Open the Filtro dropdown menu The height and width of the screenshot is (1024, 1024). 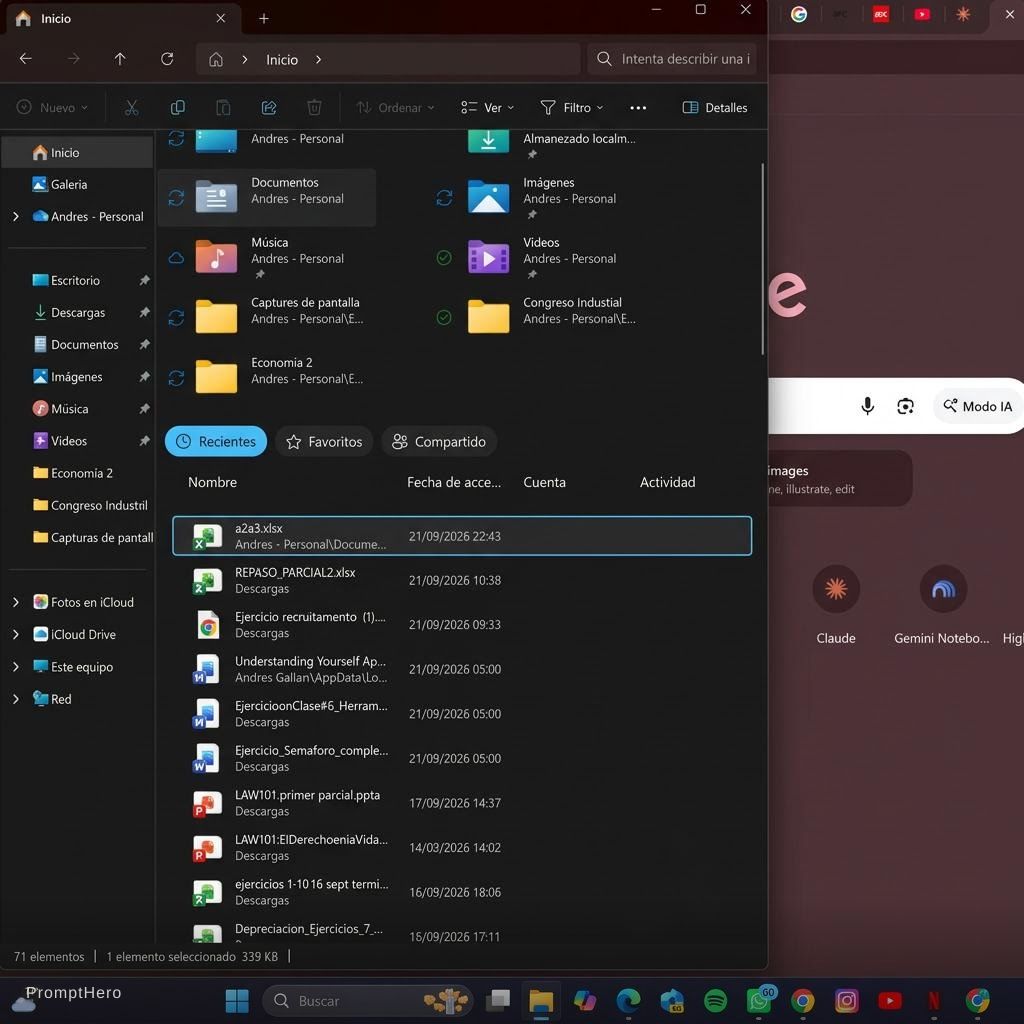[x=571, y=108]
